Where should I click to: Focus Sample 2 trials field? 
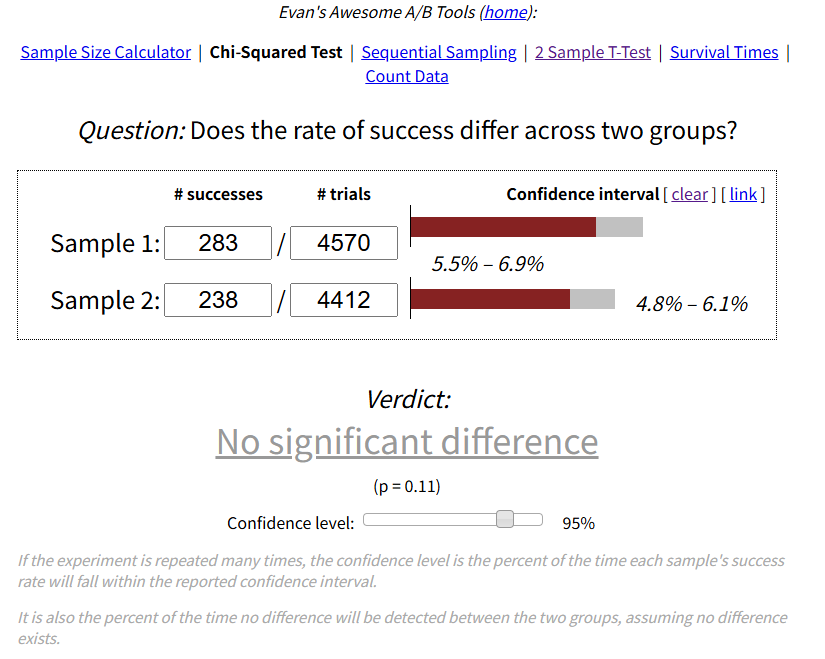pos(343,300)
